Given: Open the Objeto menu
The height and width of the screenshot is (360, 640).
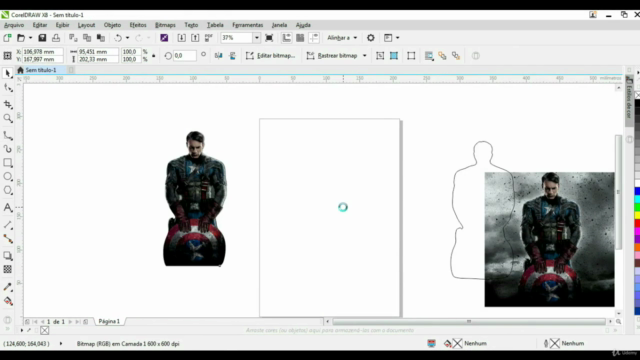Looking at the screenshot, I should click(112, 25).
